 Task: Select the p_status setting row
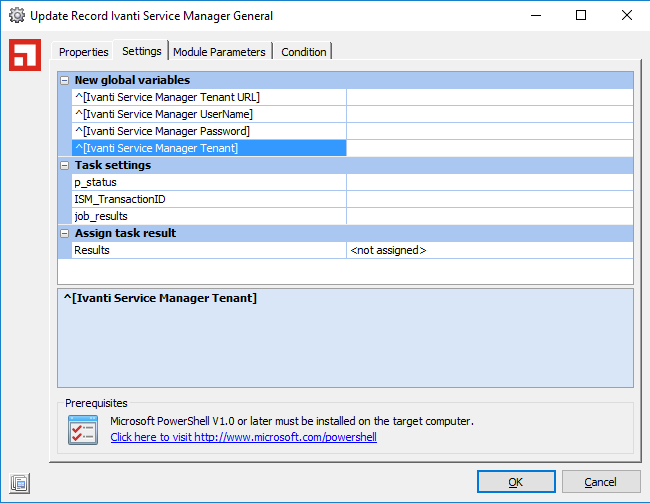pyautogui.click(x=209, y=182)
